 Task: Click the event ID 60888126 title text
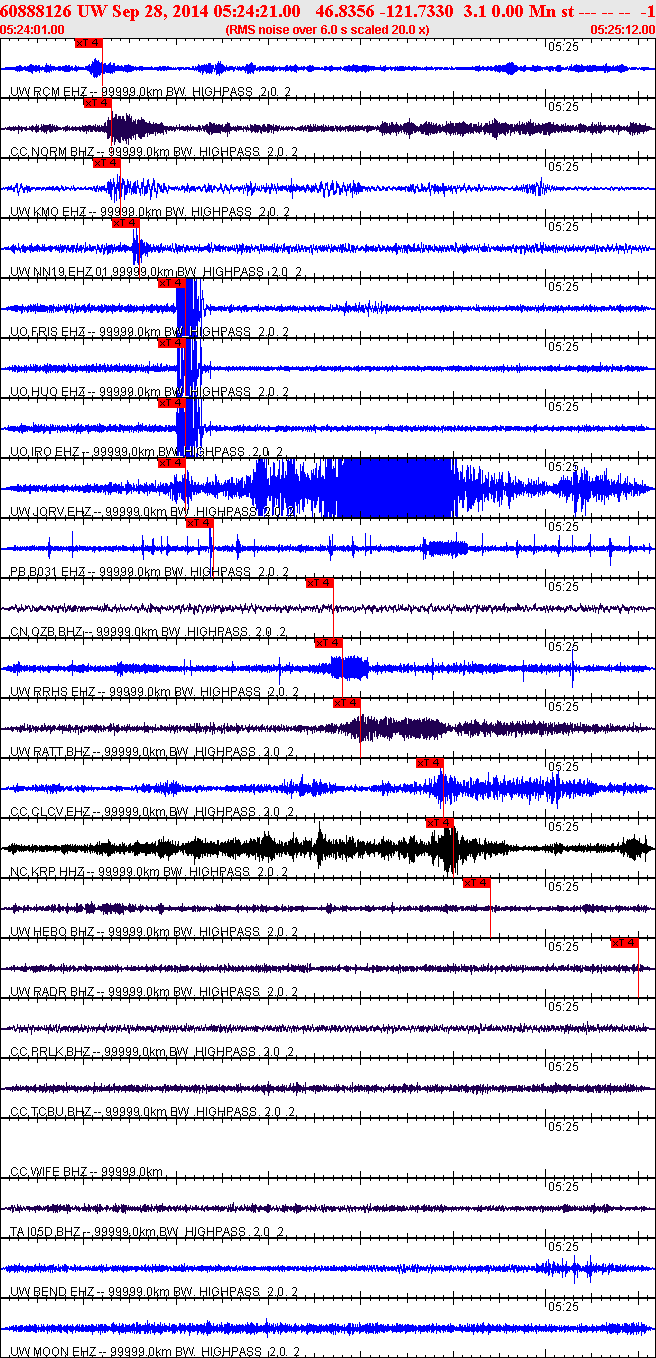(x=37, y=10)
